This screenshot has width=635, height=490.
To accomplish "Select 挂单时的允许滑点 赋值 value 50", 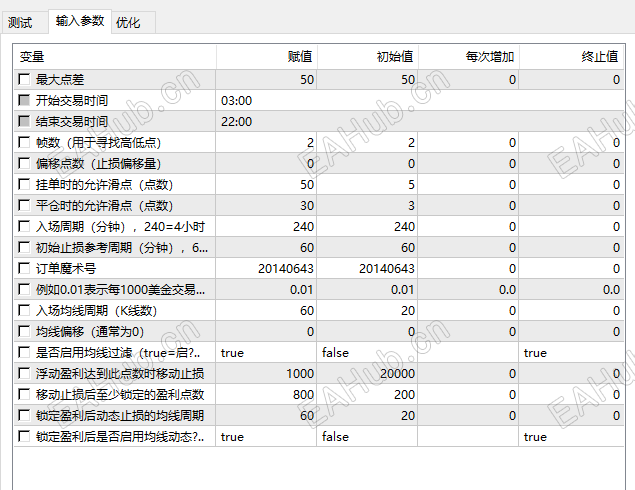I will tap(266, 185).
